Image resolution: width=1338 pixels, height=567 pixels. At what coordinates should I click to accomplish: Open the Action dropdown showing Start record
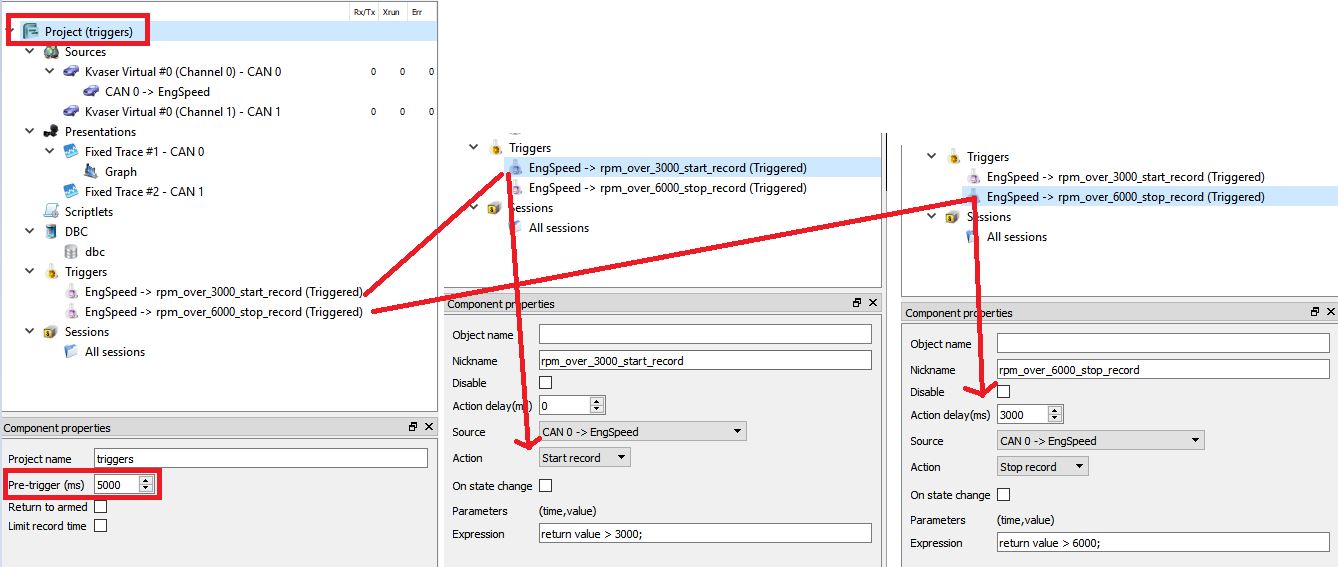585,458
